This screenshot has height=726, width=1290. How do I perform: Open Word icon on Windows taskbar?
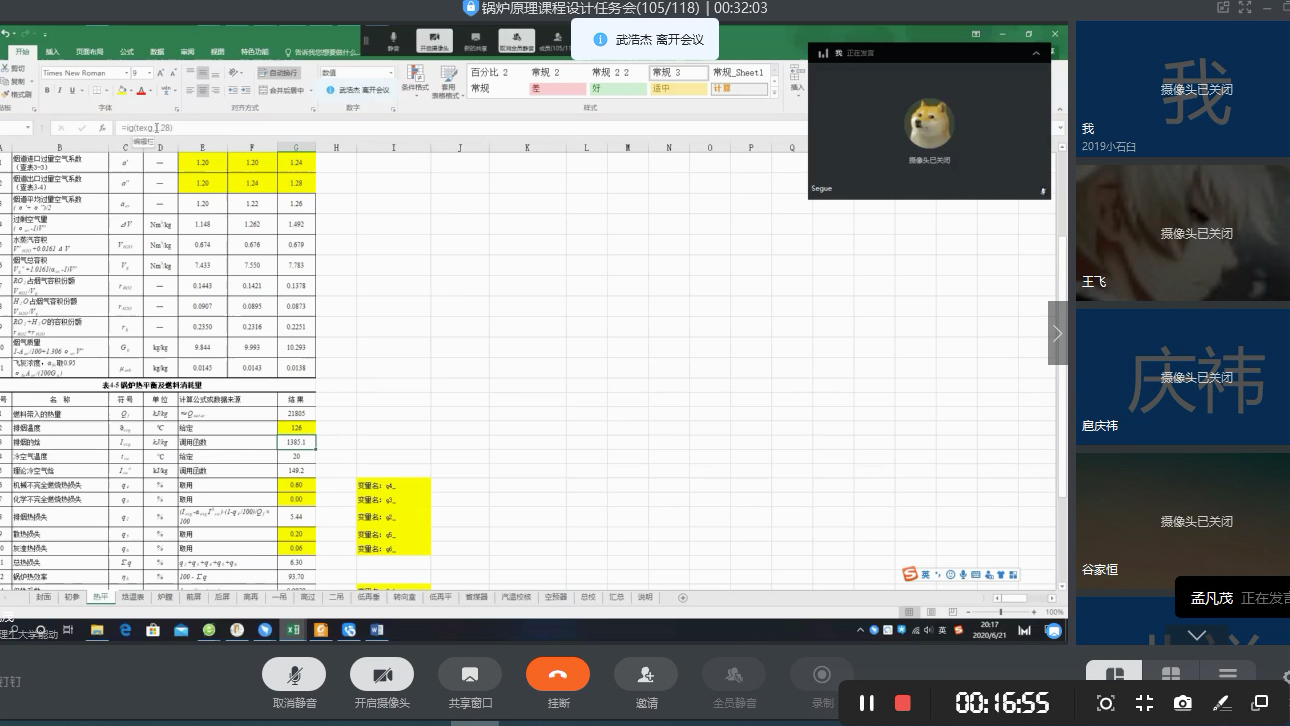pos(377,630)
